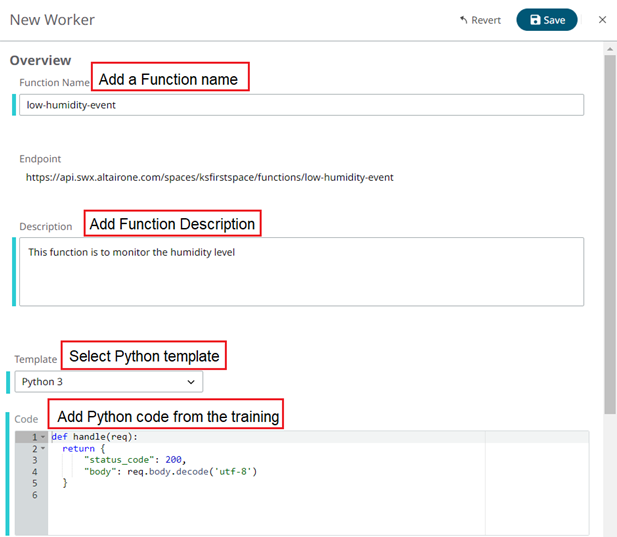The image size is (617, 537).
Task: Close the New Worker panel
Action: (x=602, y=20)
